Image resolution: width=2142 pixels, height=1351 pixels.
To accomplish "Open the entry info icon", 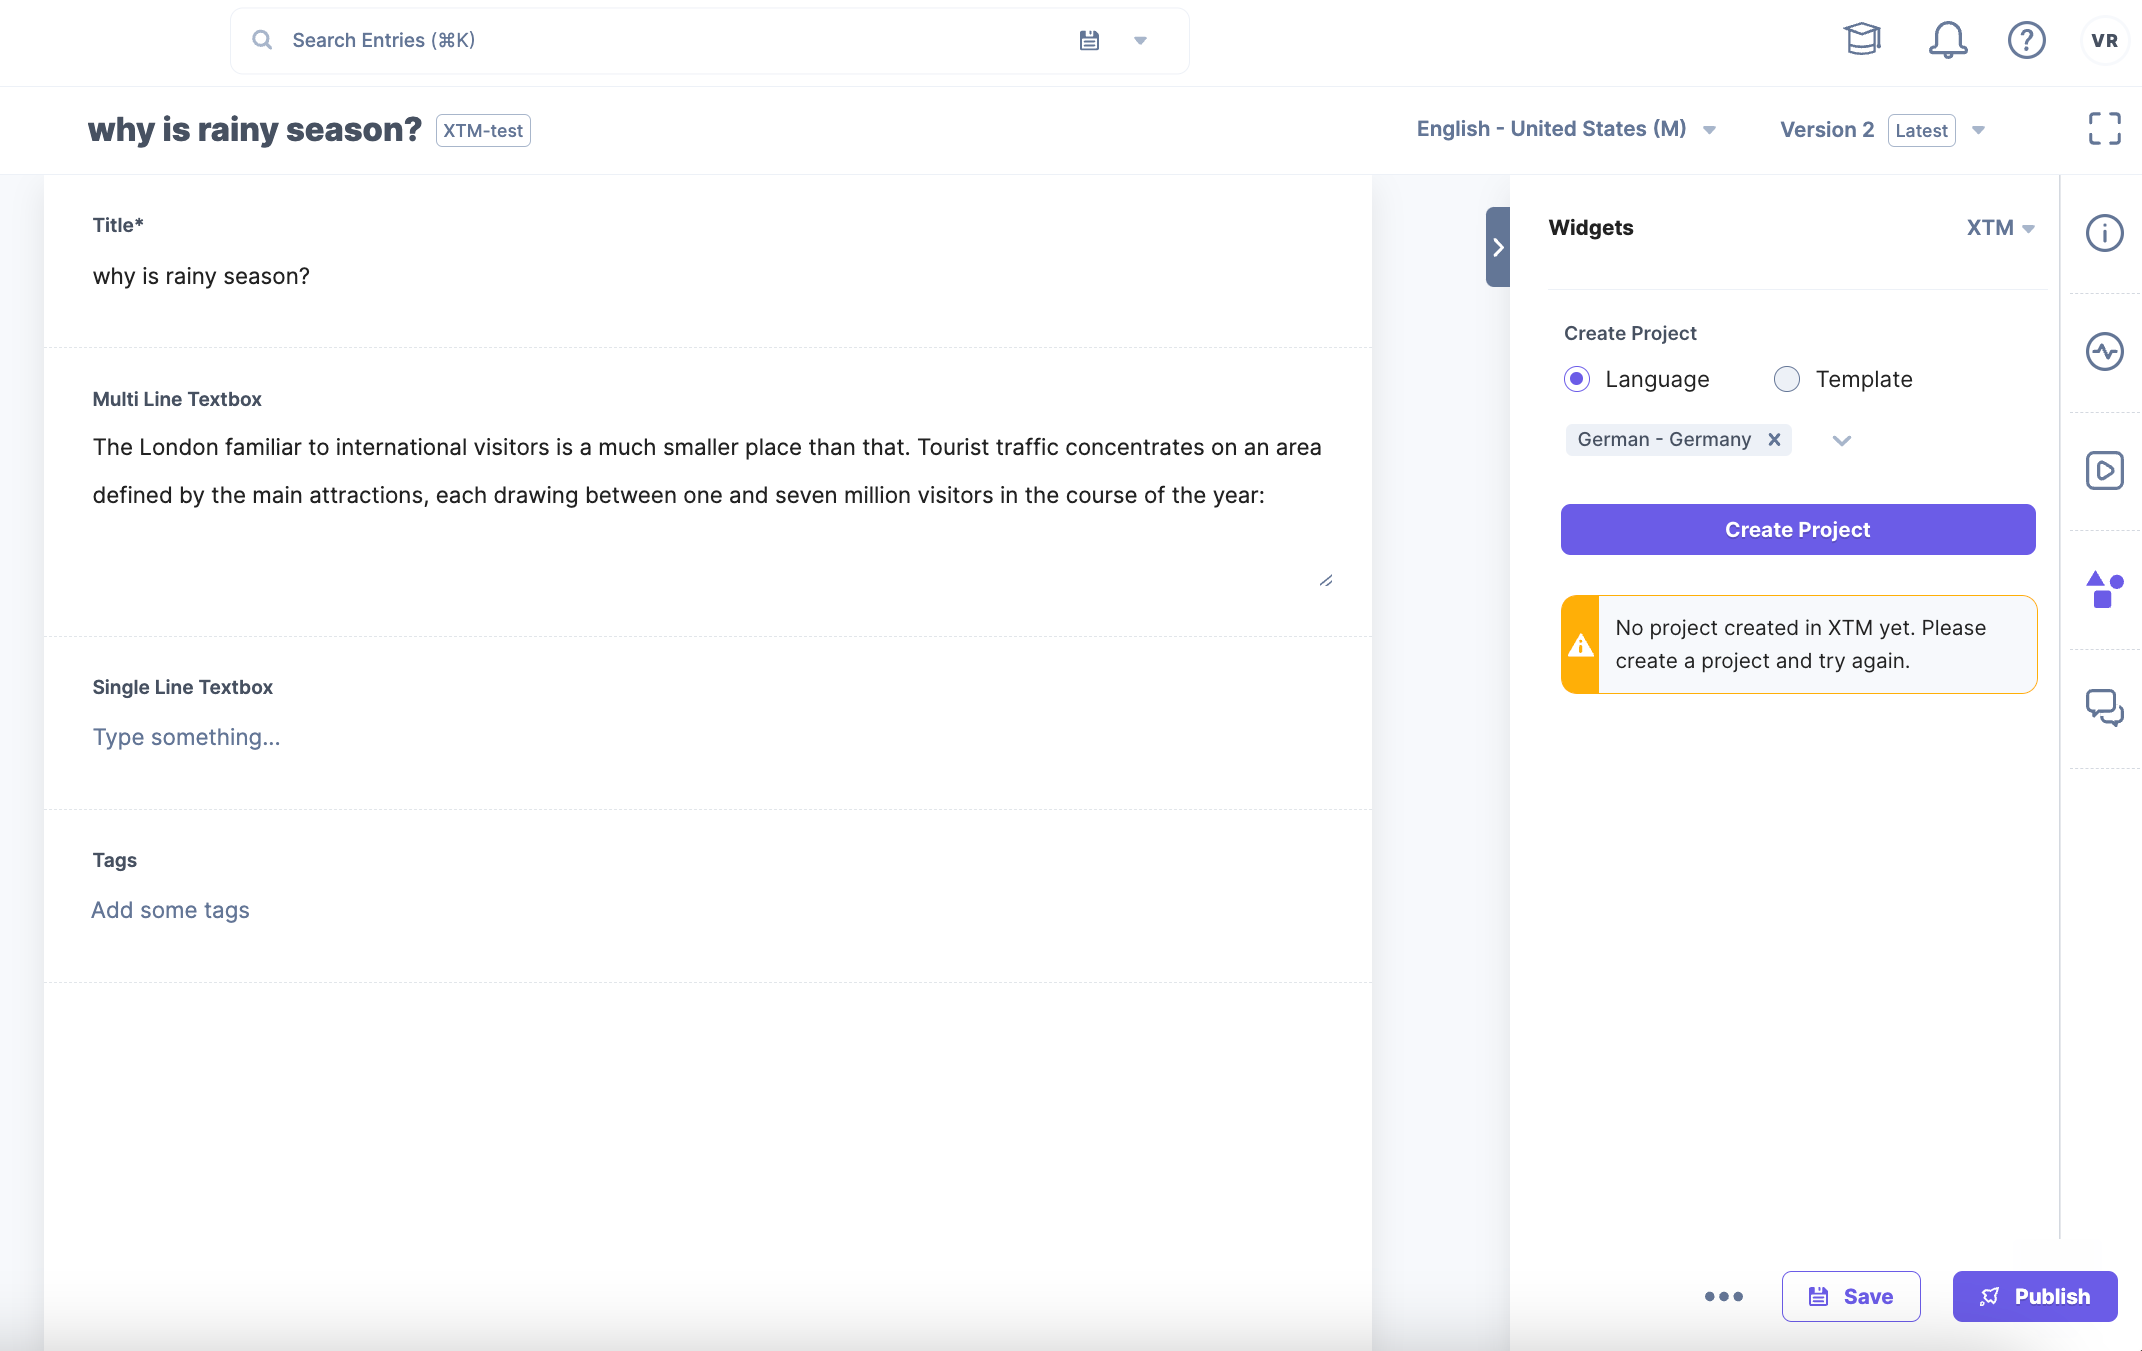I will pos(2105,230).
